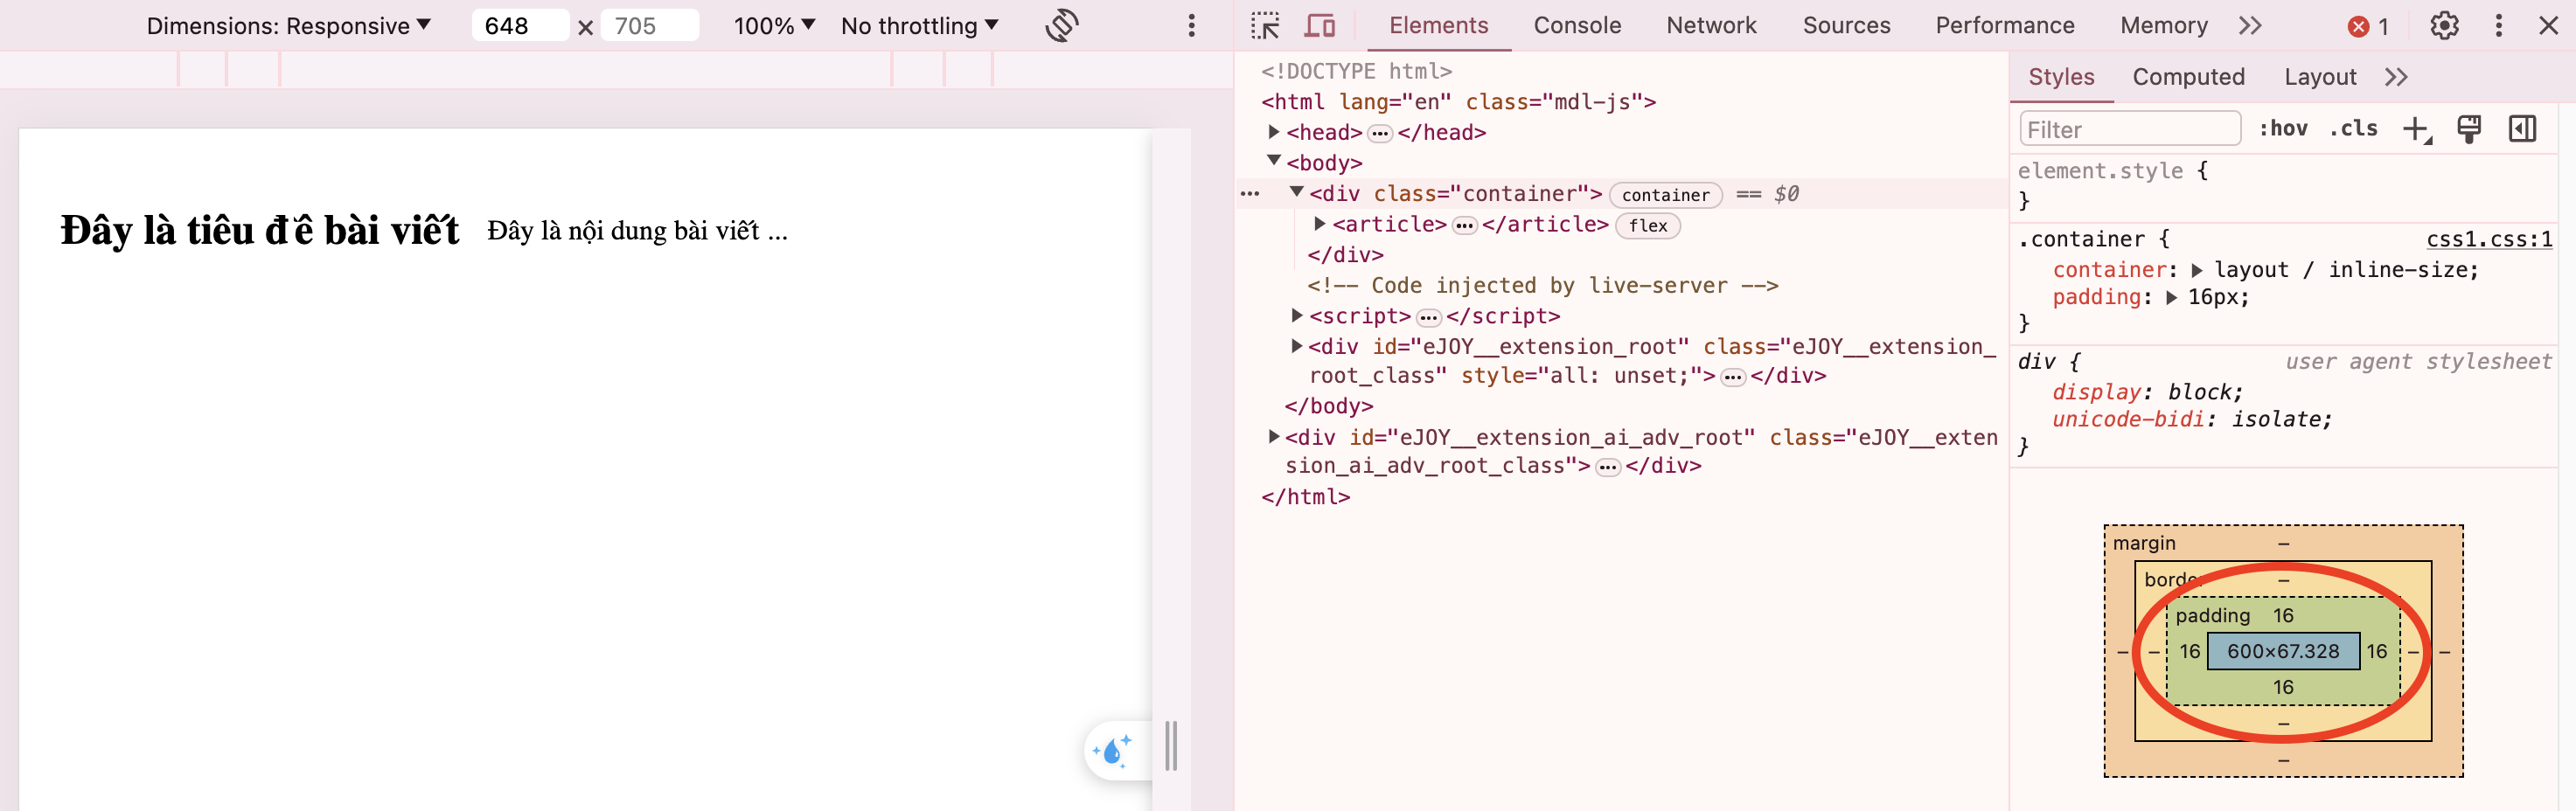Collapse the body element triangle

click(x=1274, y=161)
